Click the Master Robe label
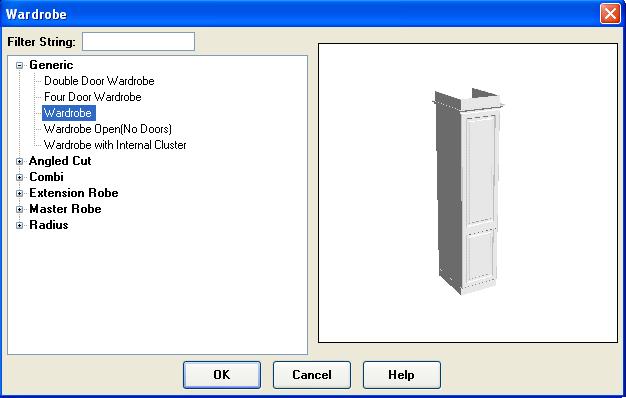 [65, 209]
